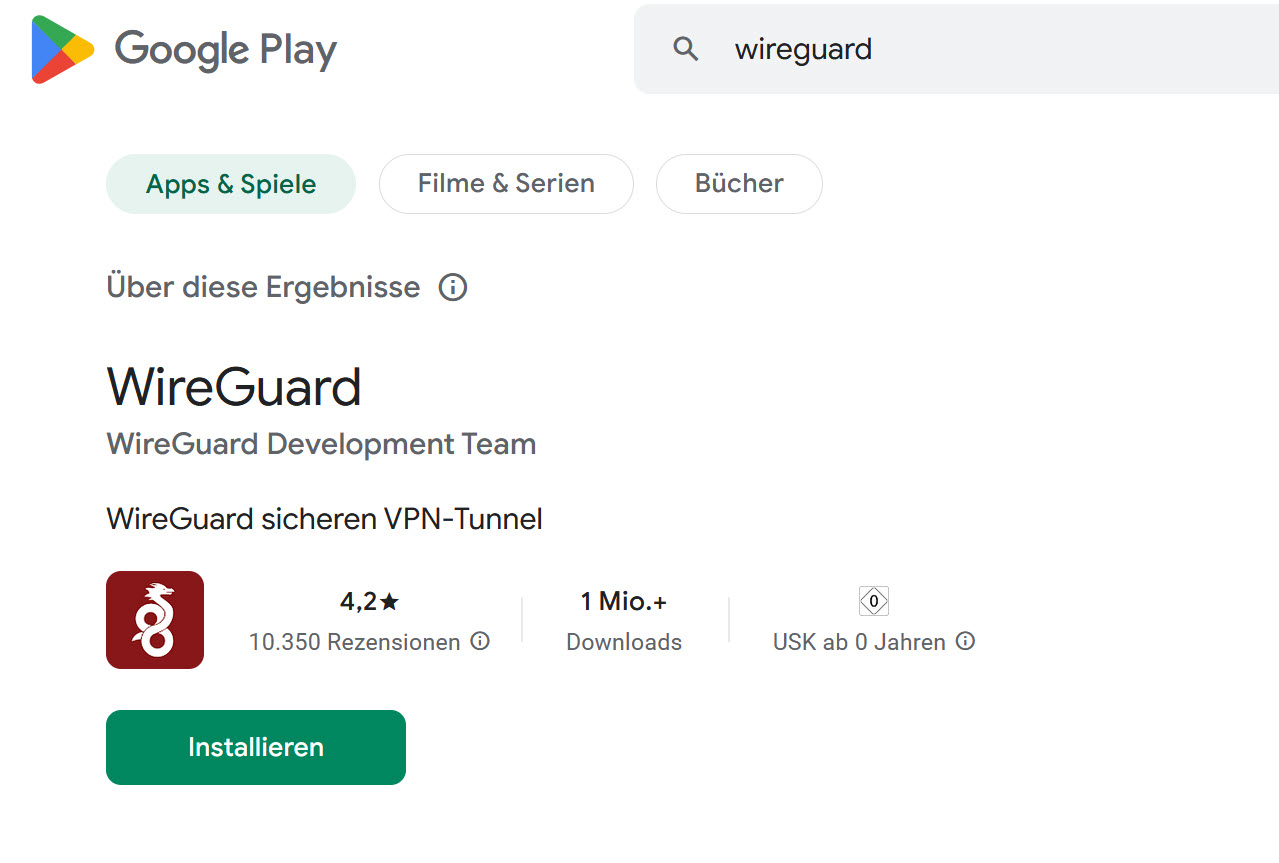Switch to the Bücher tab

[x=739, y=184]
